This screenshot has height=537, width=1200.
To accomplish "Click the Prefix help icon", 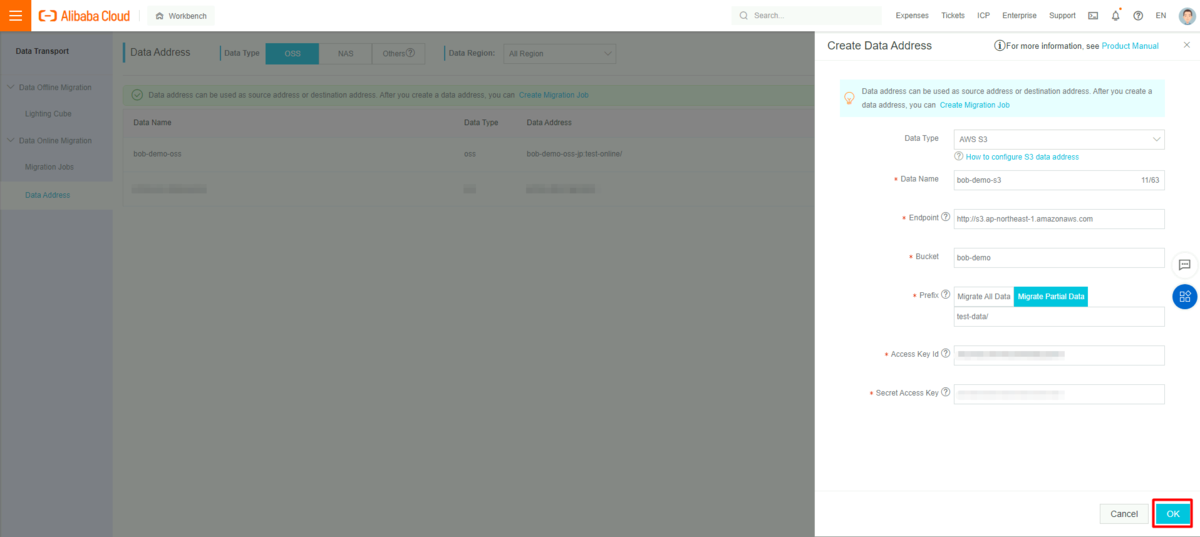I will [946, 295].
